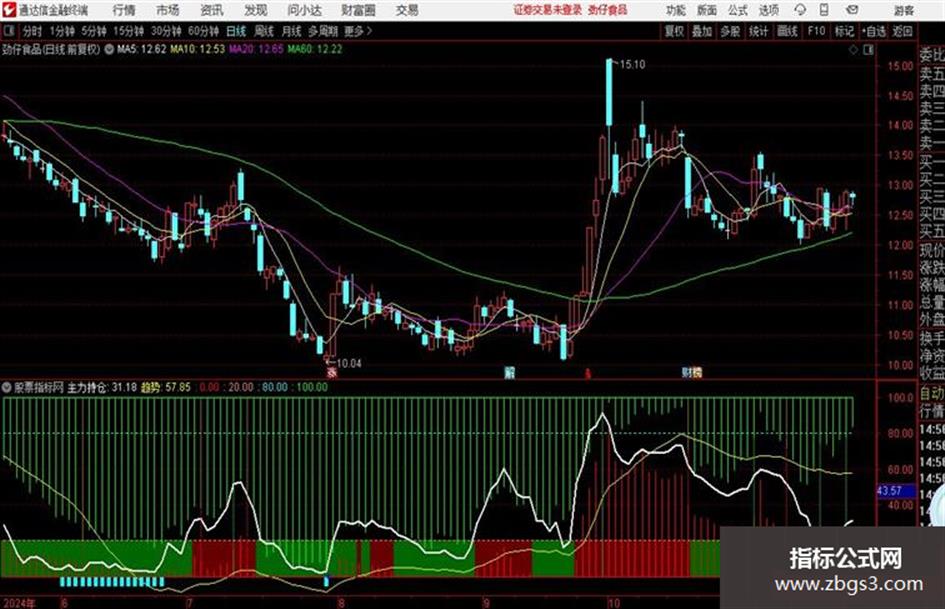Click the 15.10 high price label
The height and width of the screenshot is (609, 945).
[632, 65]
